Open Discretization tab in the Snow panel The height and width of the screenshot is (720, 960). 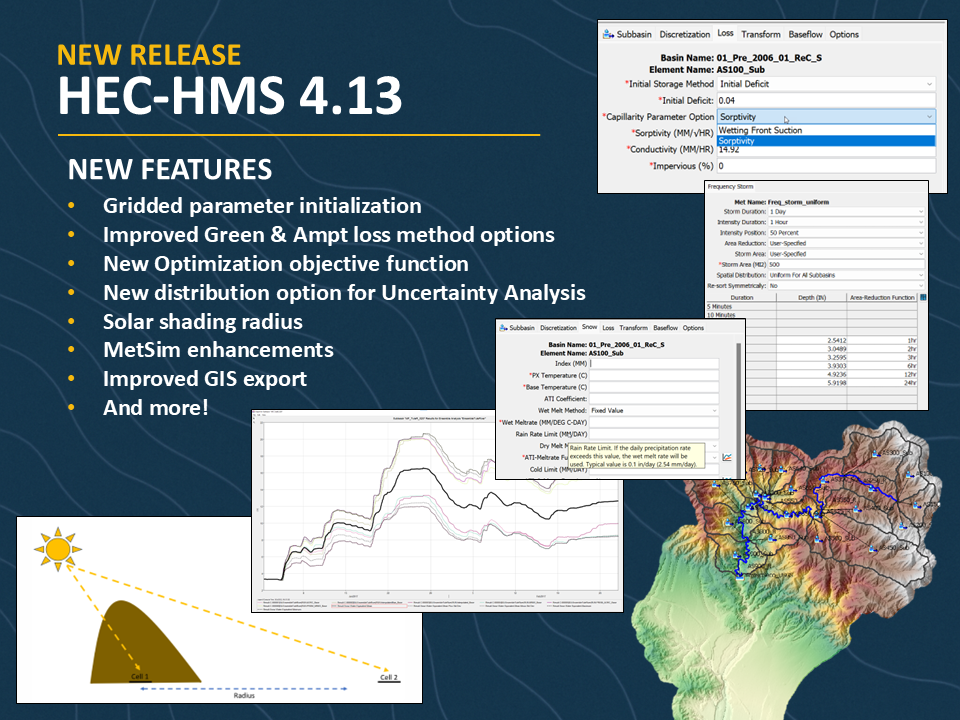tap(558, 328)
